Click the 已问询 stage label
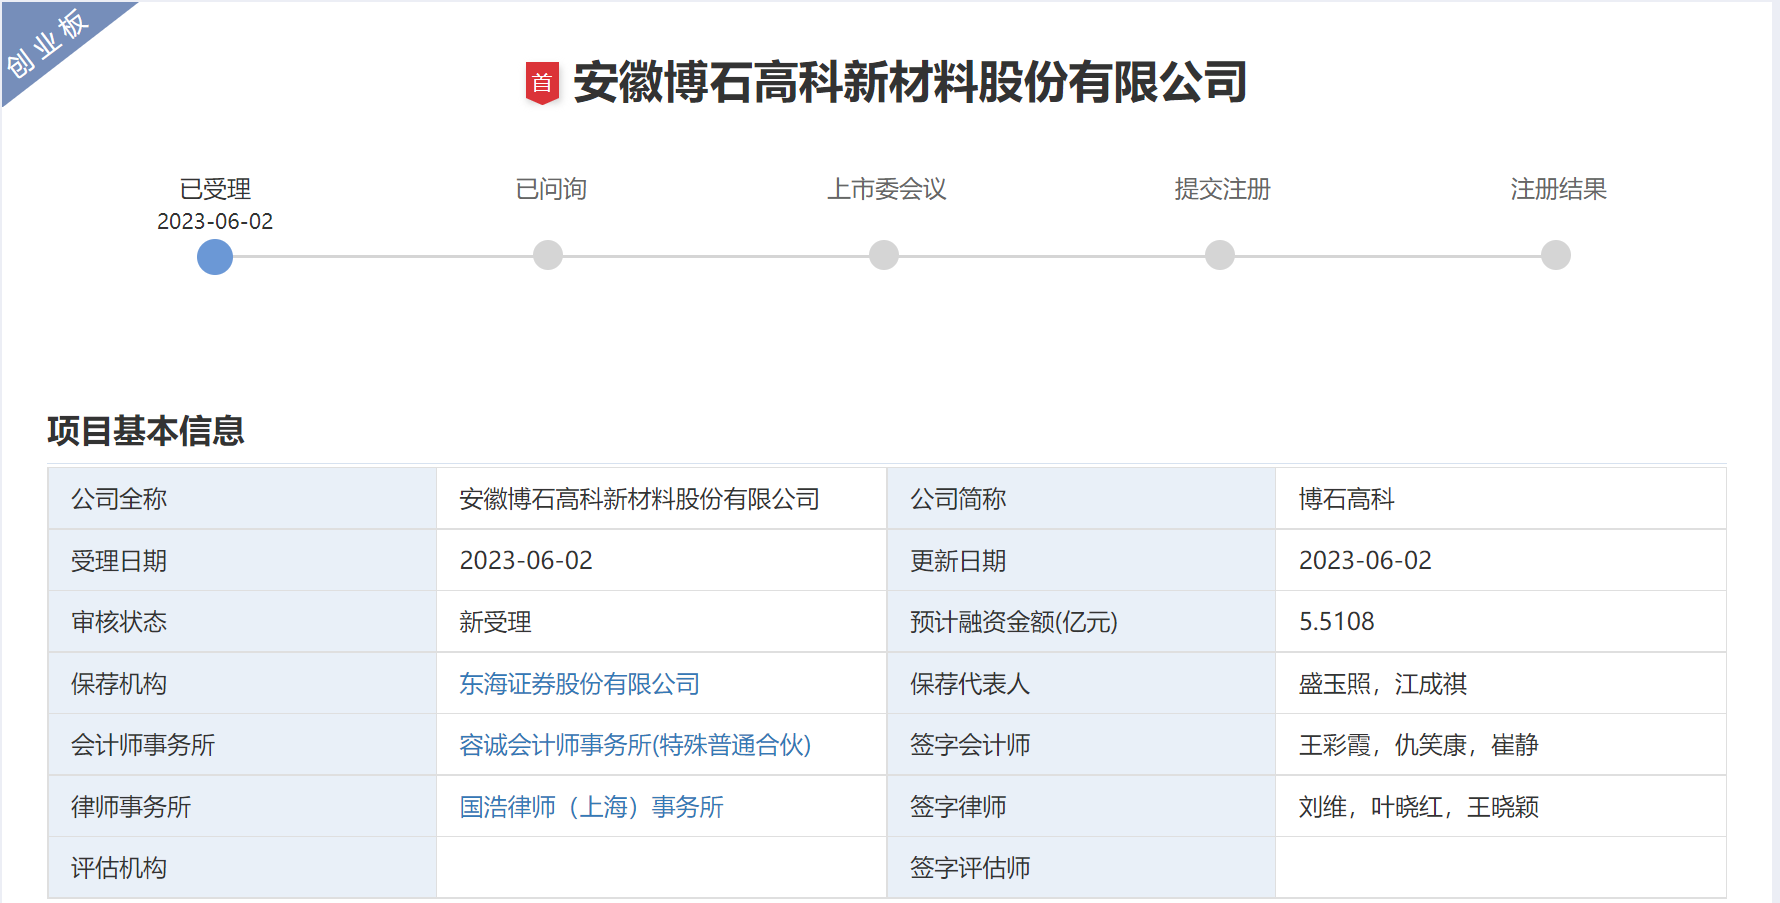This screenshot has width=1780, height=903. (551, 188)
